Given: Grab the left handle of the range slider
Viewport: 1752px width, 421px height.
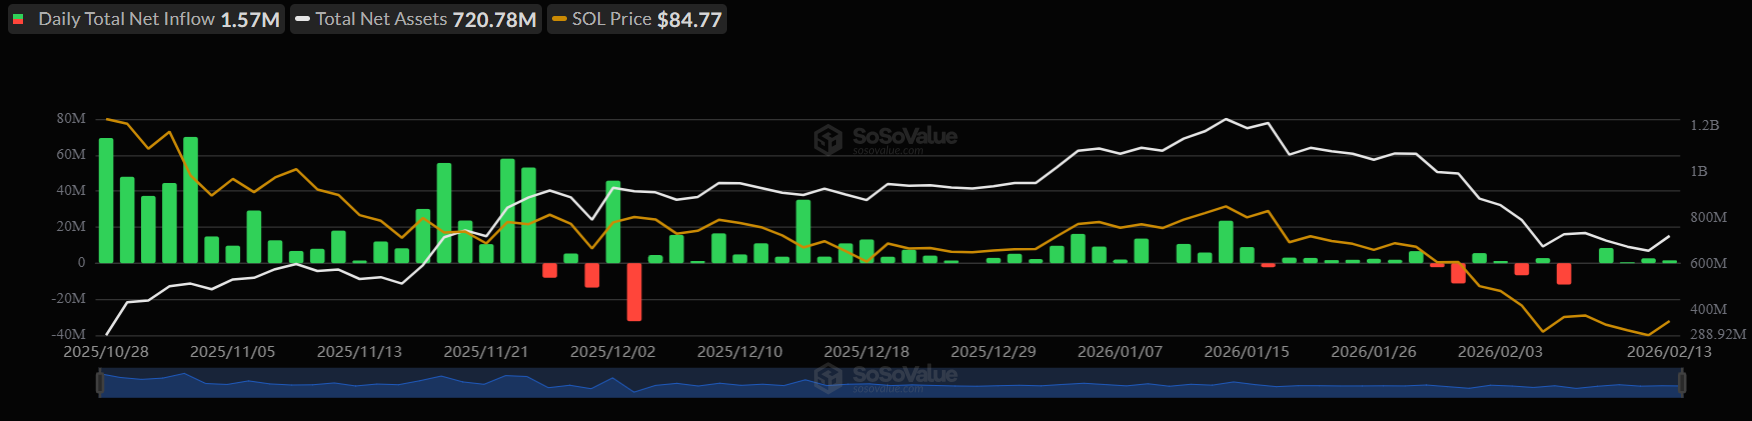Looking at the screenshot, I should (x=100, y=383).
